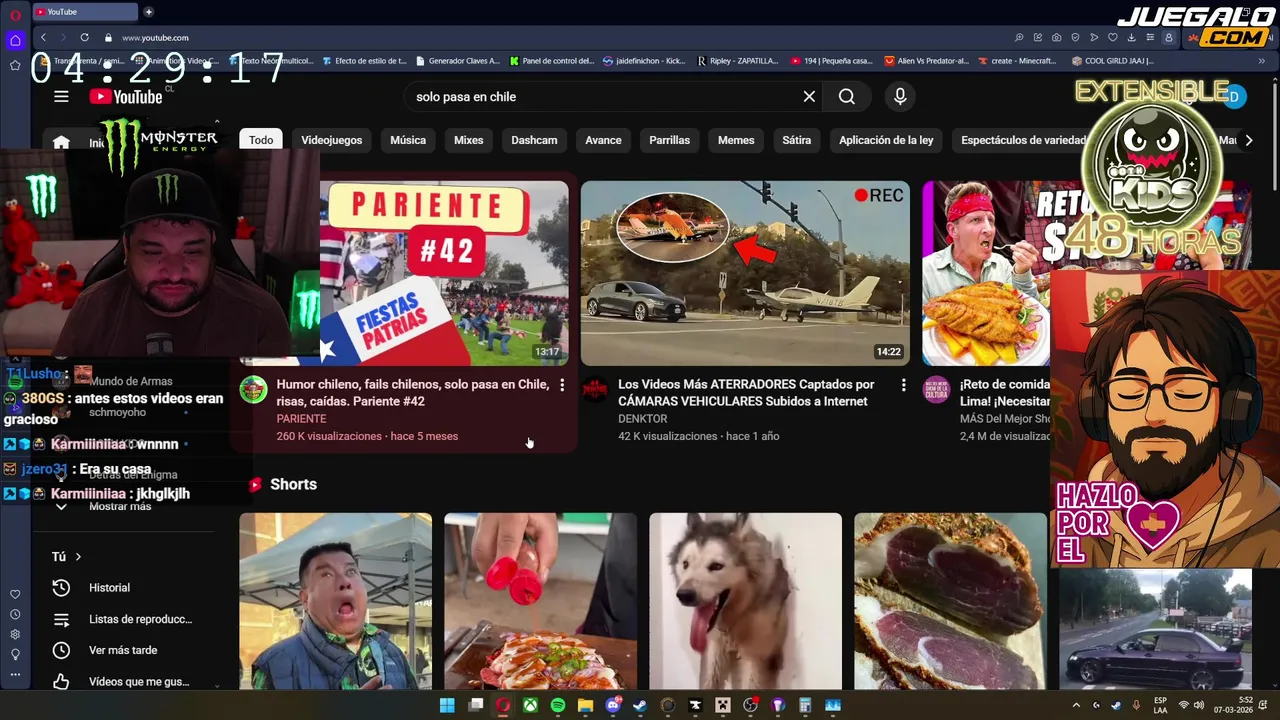This screenshot has width=1280, height=720.
Task: Open more options for the Pariente video
Action: coord(562,385)
